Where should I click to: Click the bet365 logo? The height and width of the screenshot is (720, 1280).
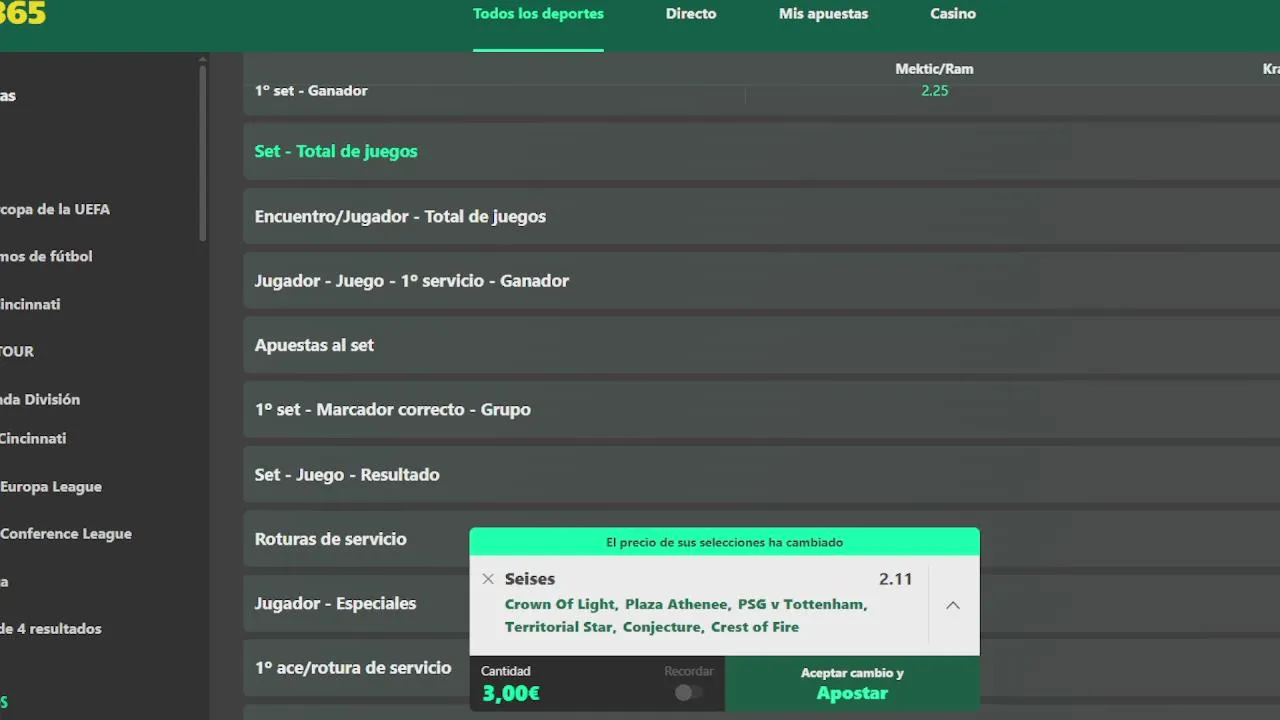(22, 14)
